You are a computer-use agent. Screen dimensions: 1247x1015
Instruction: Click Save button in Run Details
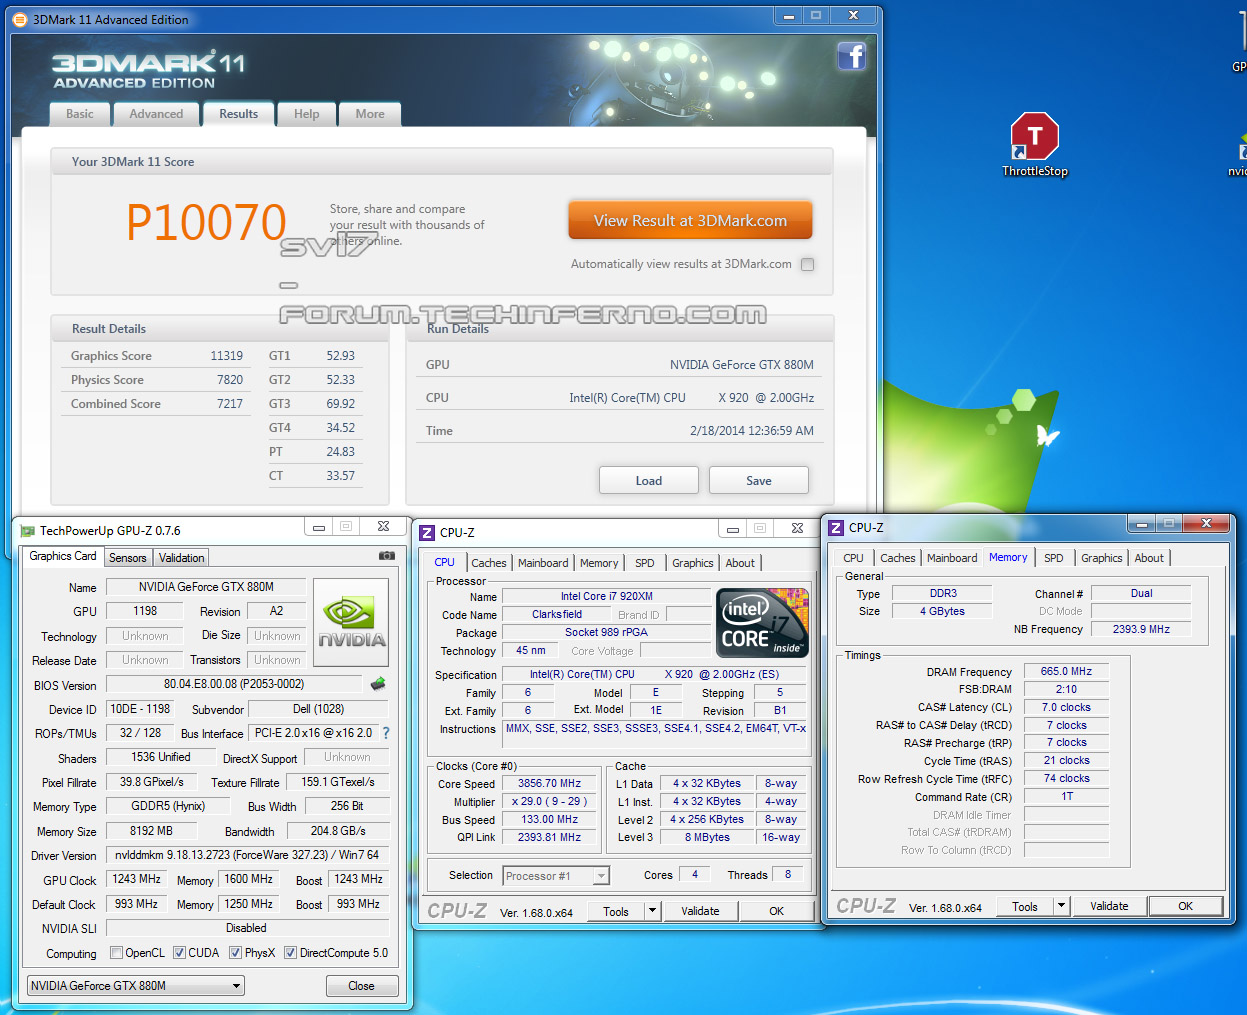759,481
